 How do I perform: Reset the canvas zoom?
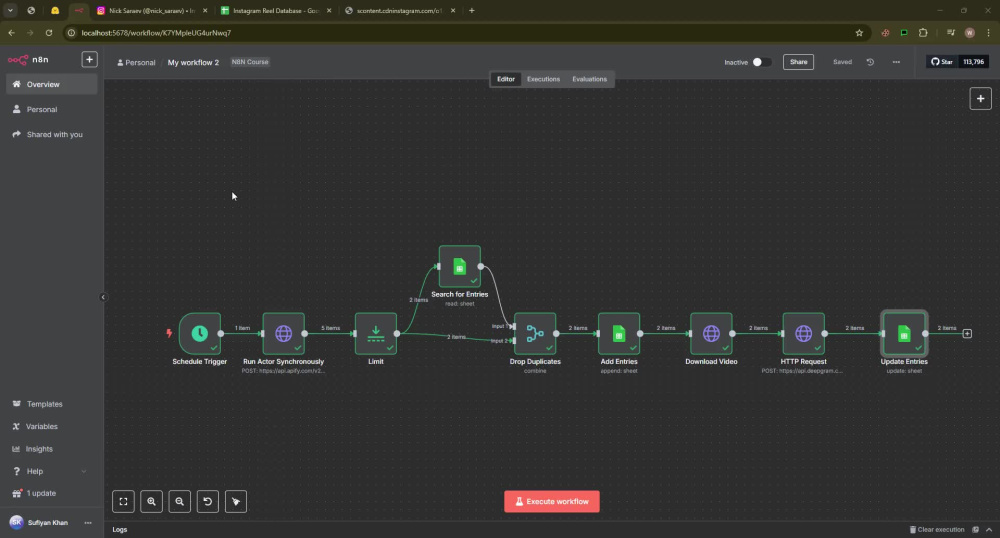[207, 502]
